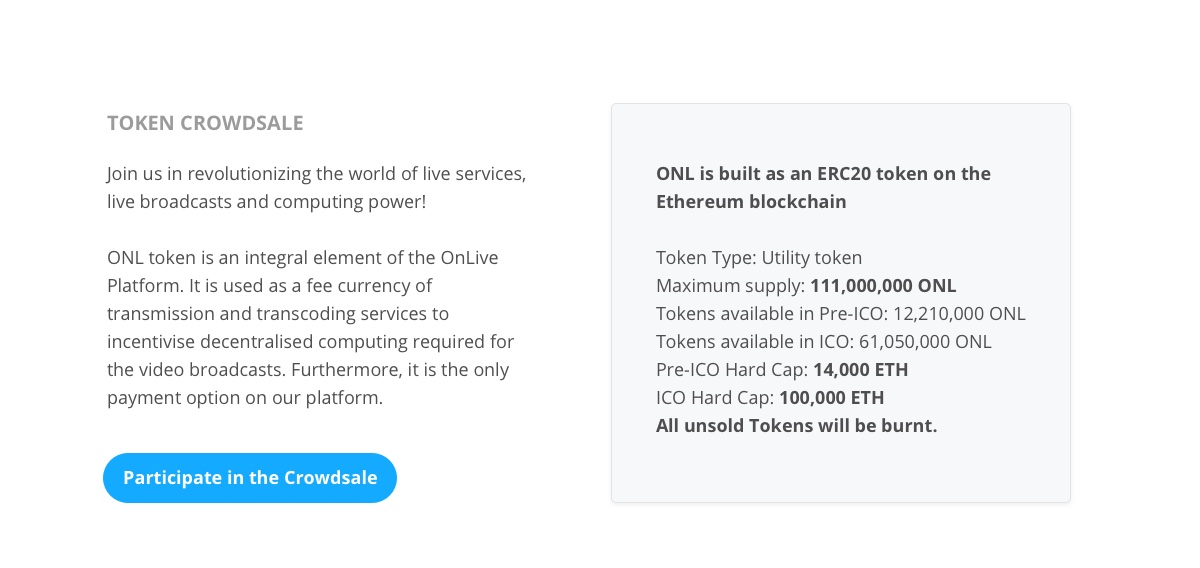The height and width of the screenshot is (568, 1200).
Task: Click the Pre-ICO Hard Cap 14,000 ETH line
Action: [x=782, y=369]
